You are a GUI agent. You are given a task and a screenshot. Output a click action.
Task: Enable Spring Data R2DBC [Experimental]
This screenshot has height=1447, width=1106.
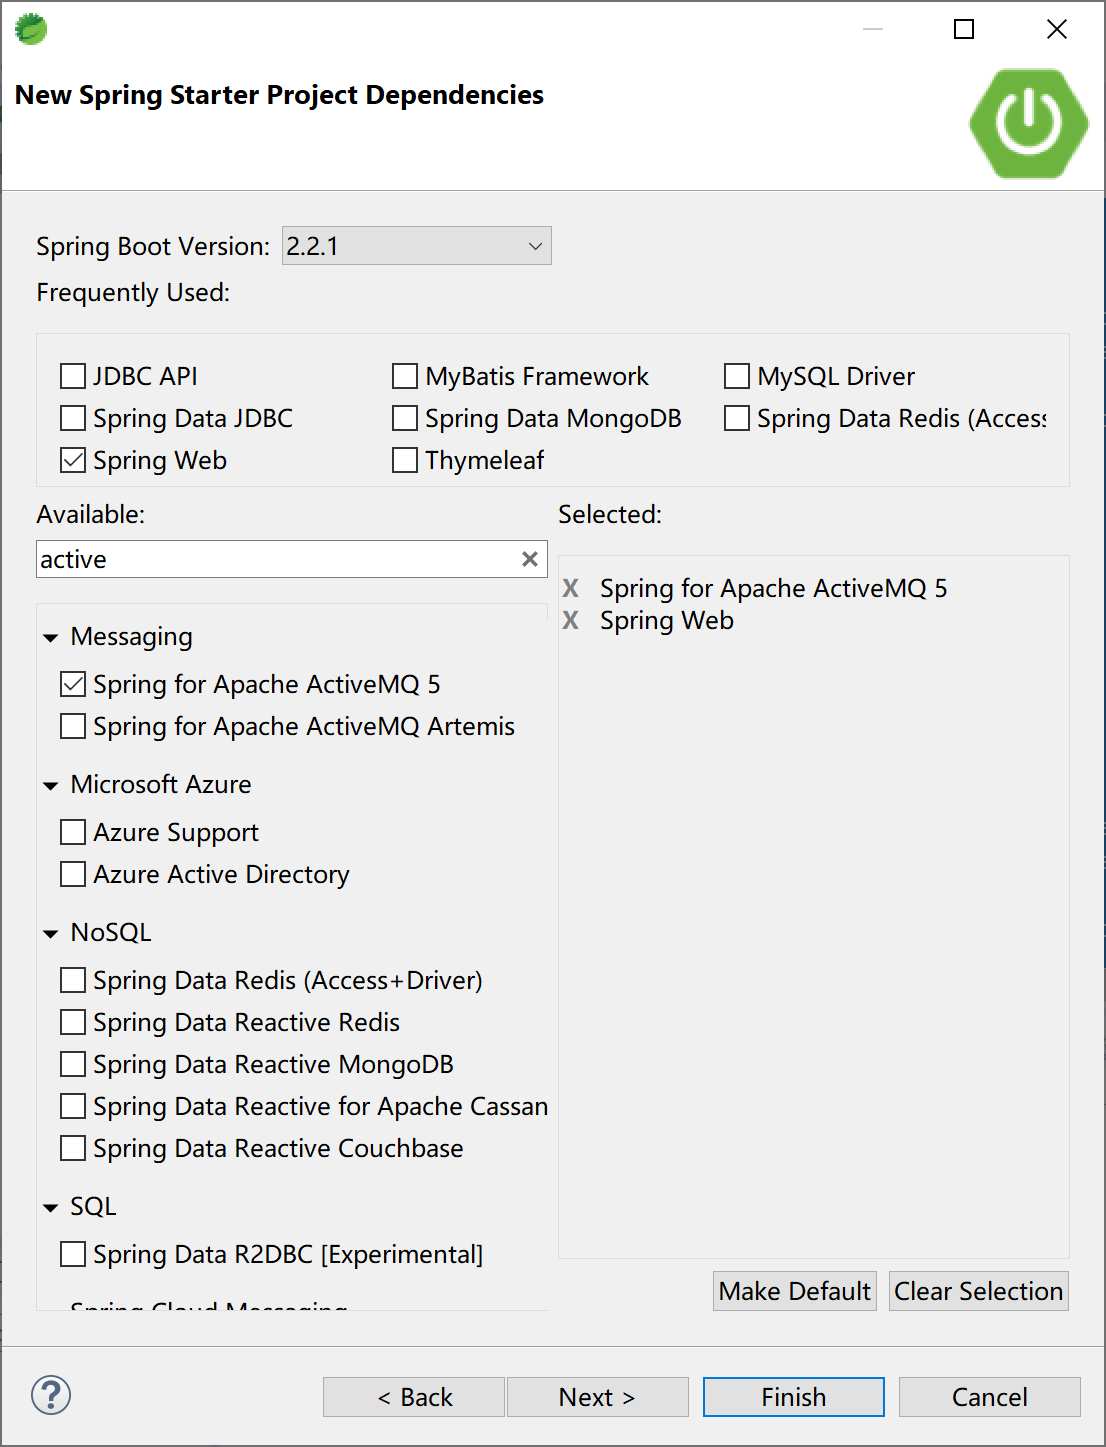coord(73,1254)
